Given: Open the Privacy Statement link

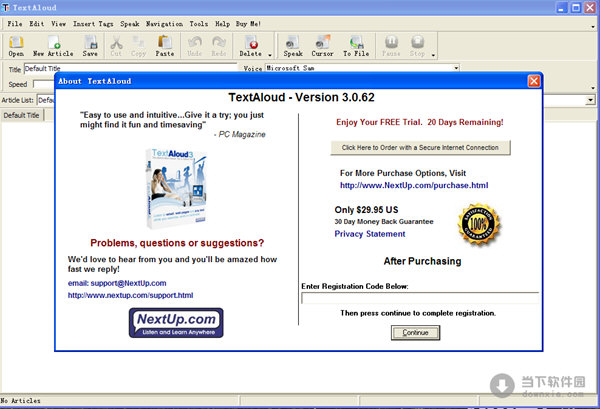Looking at the screenshot, I should 370,234.
